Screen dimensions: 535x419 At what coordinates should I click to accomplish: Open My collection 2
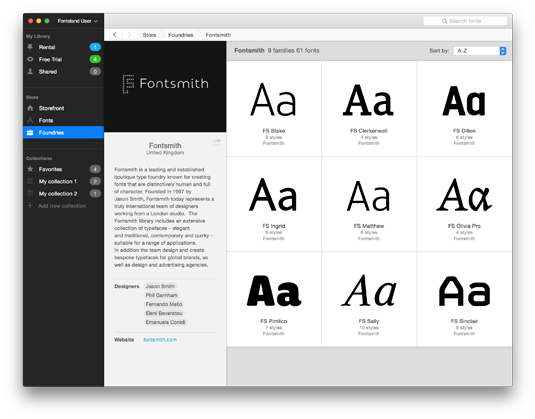pos(63,193)
